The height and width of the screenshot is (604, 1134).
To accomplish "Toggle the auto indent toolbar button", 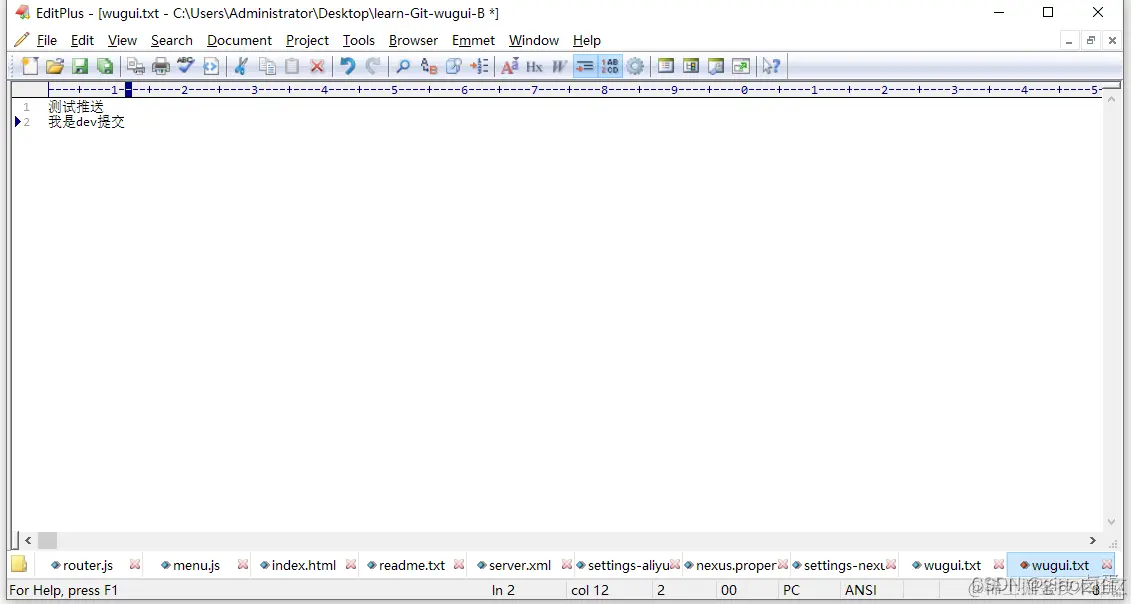I will (584, 67).
